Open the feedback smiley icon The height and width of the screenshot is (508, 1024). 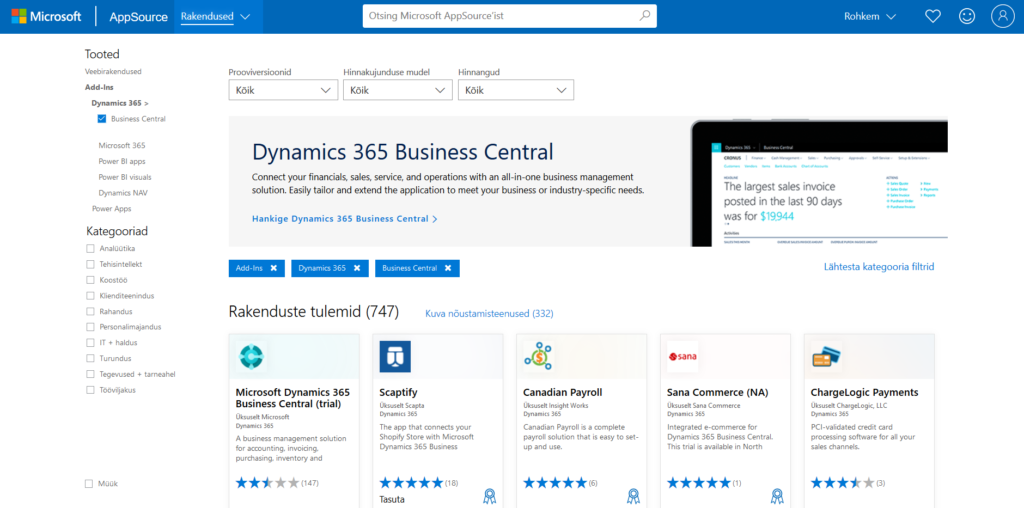[967, 16]
